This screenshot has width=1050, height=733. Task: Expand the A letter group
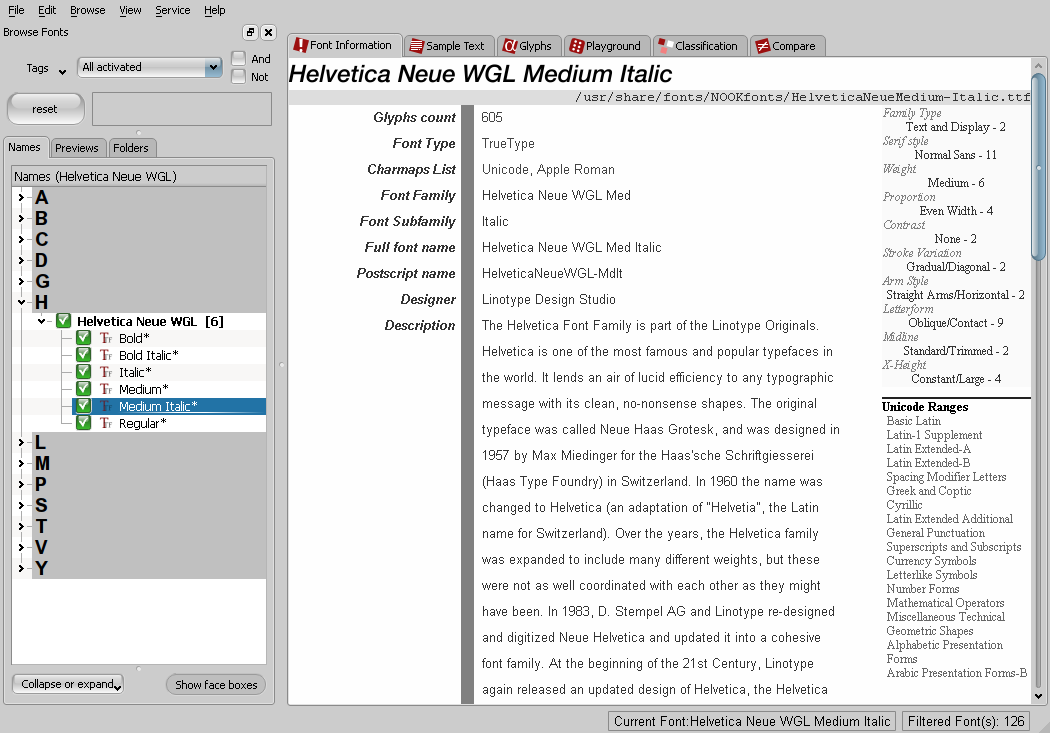(x=21, y=197)
